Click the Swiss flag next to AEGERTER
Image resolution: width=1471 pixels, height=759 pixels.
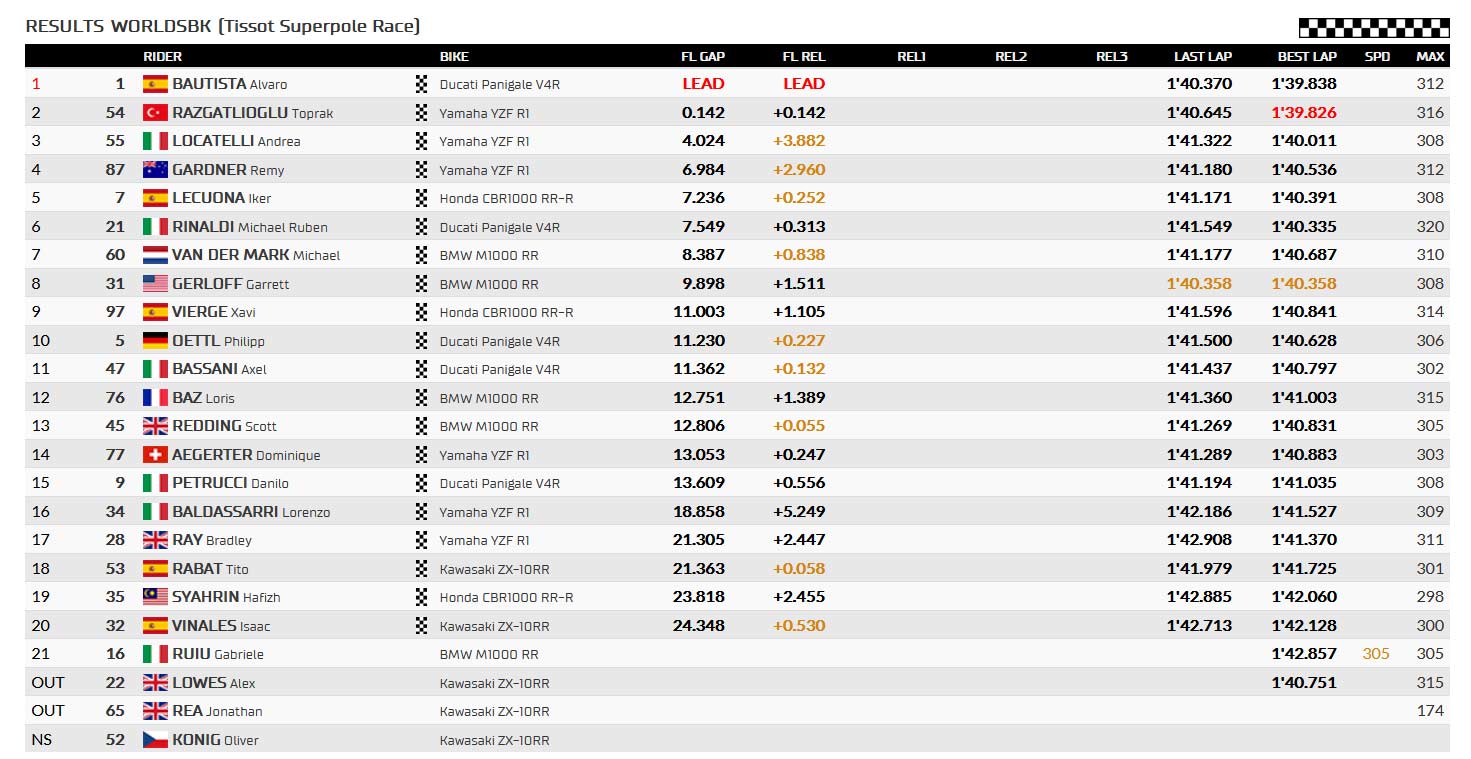155,455
